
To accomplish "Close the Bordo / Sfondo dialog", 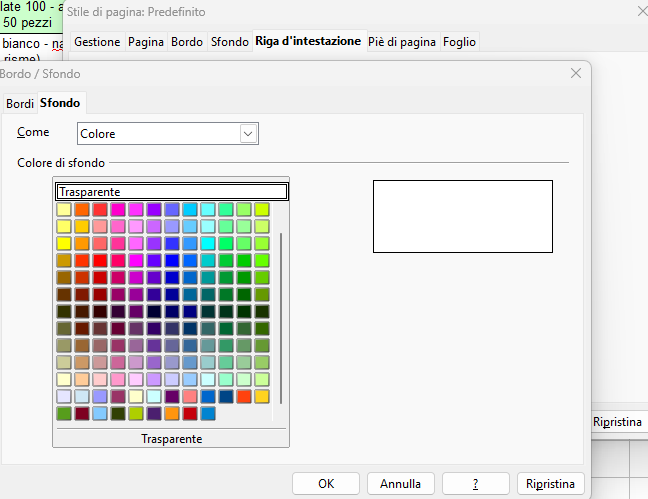I will (x=575, y=73).
